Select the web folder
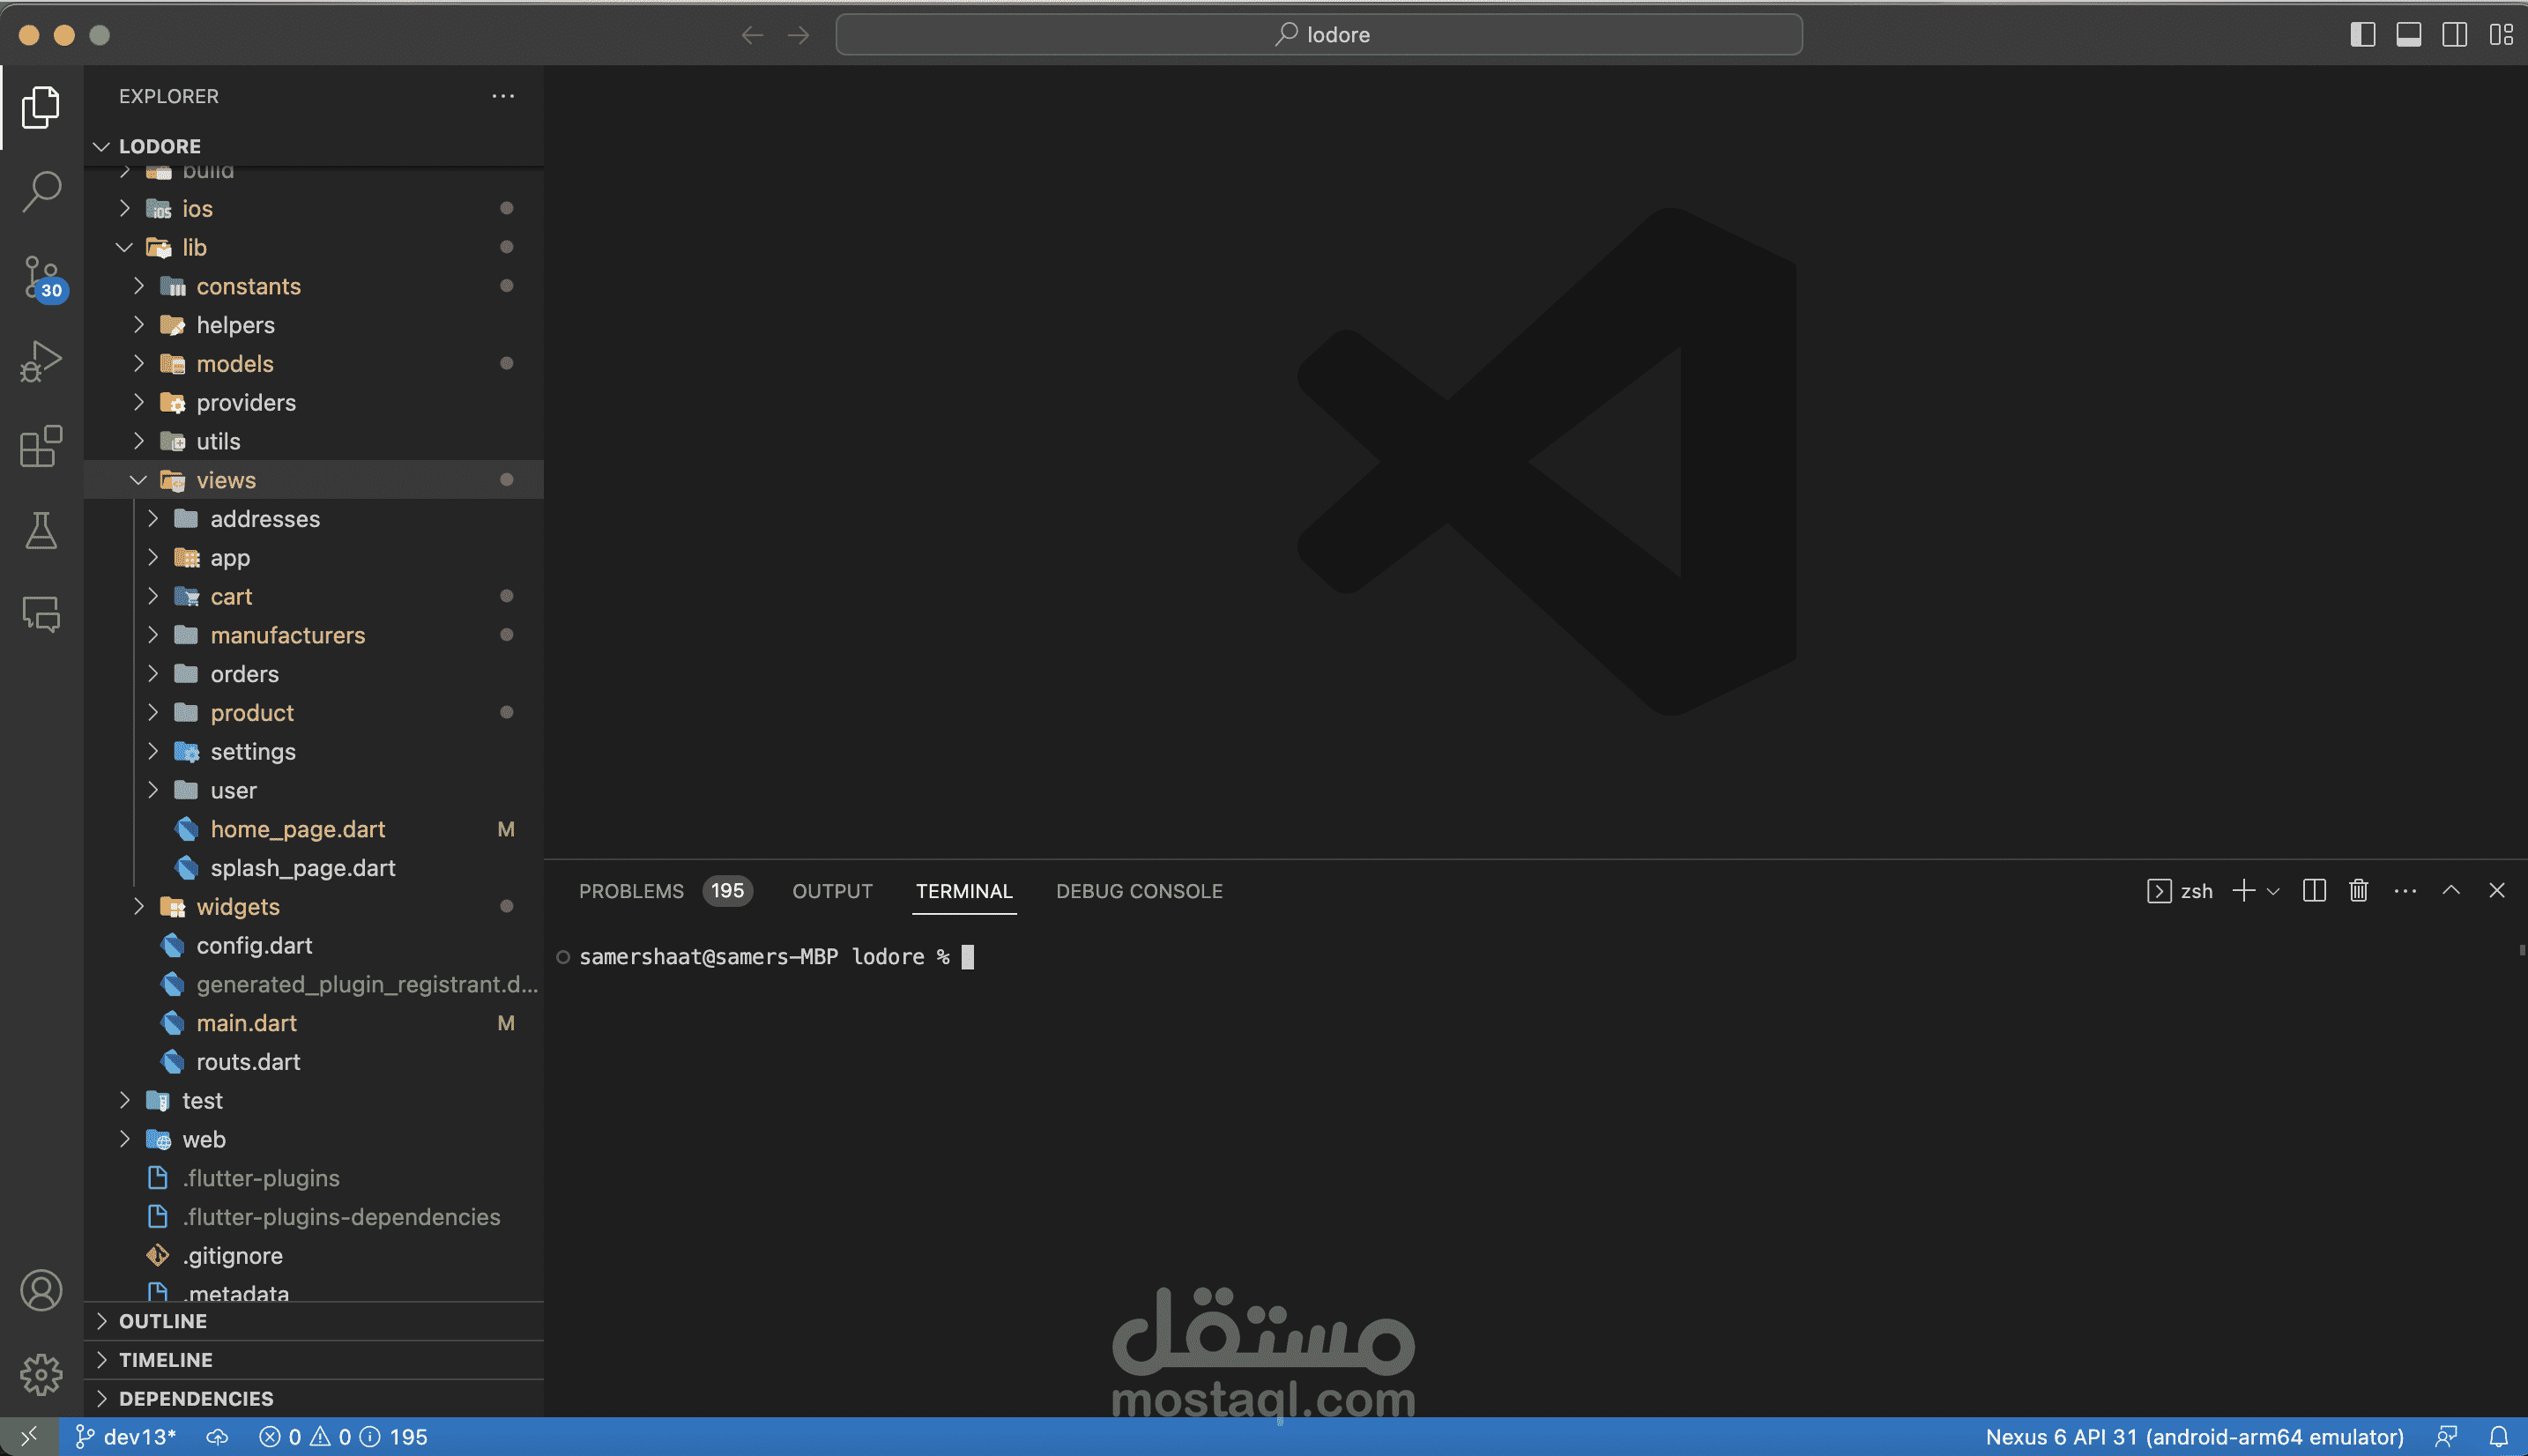Image resolution: width=2528 pixels, height=1456 pixels. pos(315,1140)
